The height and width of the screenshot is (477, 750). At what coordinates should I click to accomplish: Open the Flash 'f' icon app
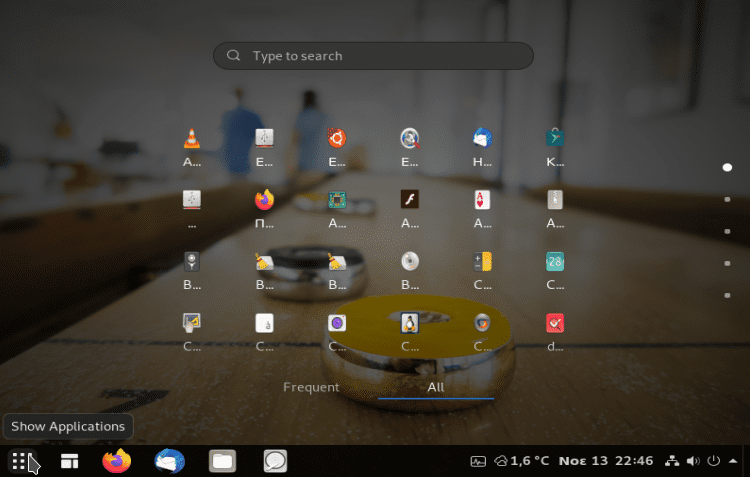(410, 200)
